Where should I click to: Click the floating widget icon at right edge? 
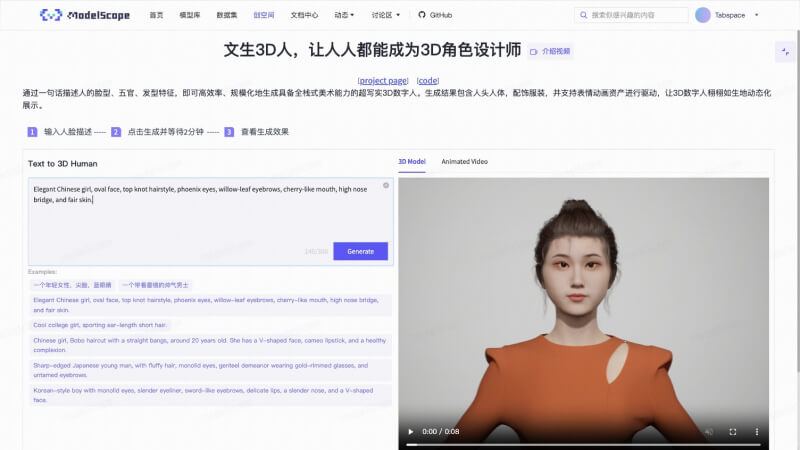tap(785, 51)
